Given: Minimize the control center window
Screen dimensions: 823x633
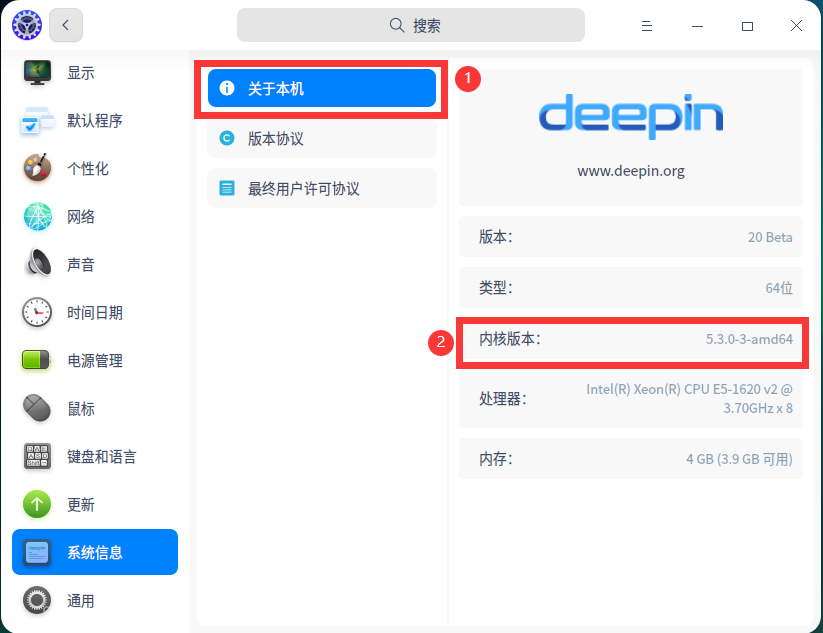Looking at the screenshot, I should (697, 25).
